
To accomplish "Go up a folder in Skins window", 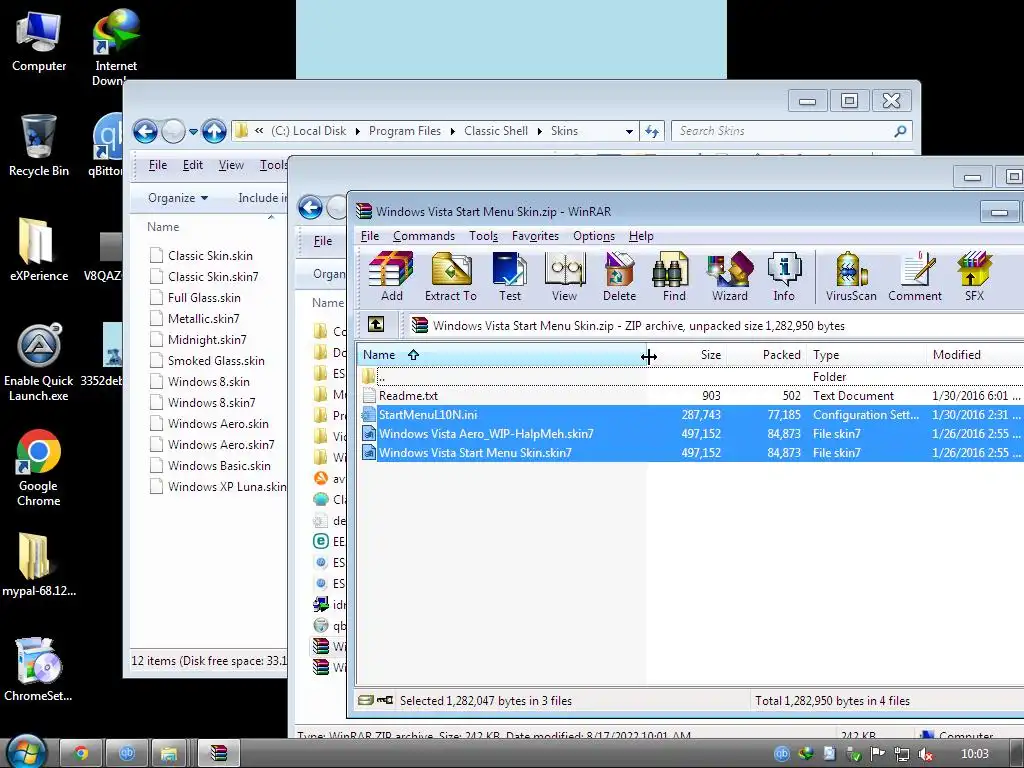I will [x=214, y=131].
